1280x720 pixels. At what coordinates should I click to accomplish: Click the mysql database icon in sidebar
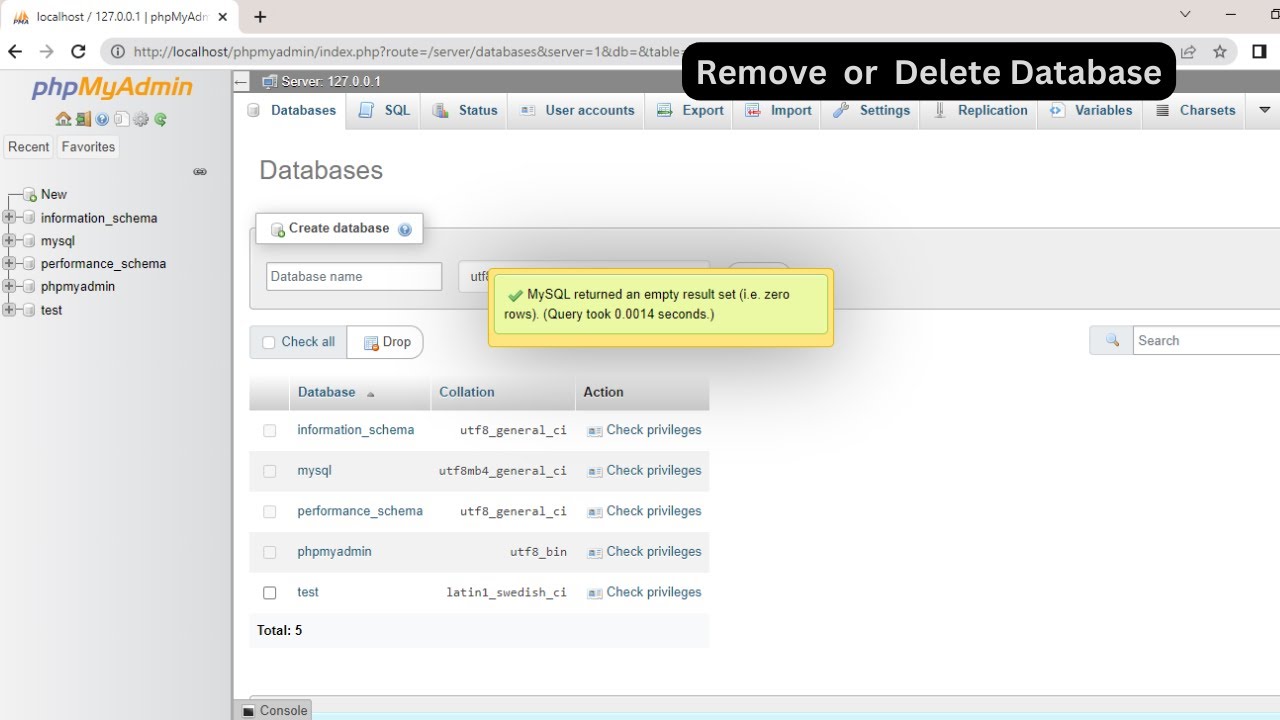(x=29, y=241)
